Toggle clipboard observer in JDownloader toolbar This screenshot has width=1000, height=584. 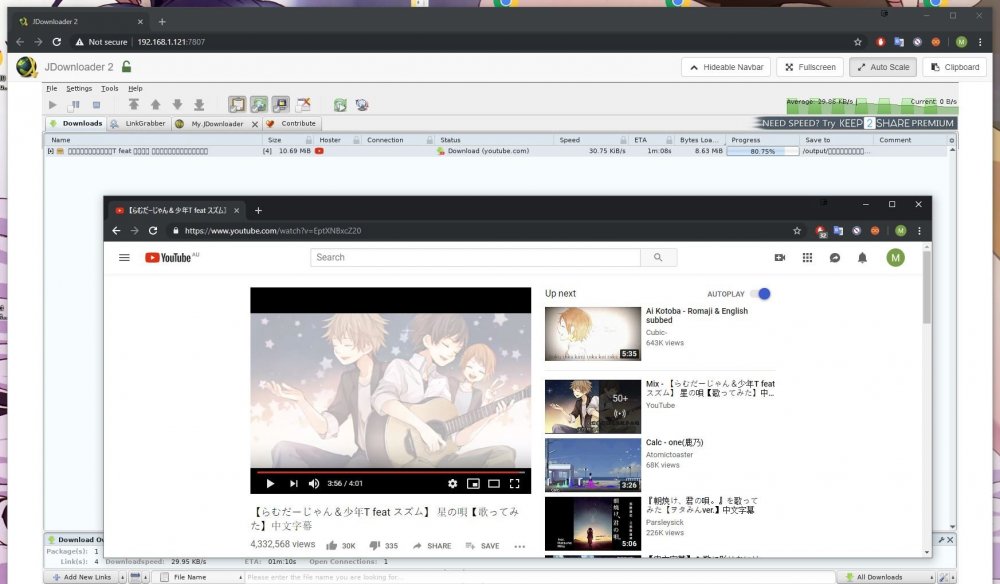[237, 105]
